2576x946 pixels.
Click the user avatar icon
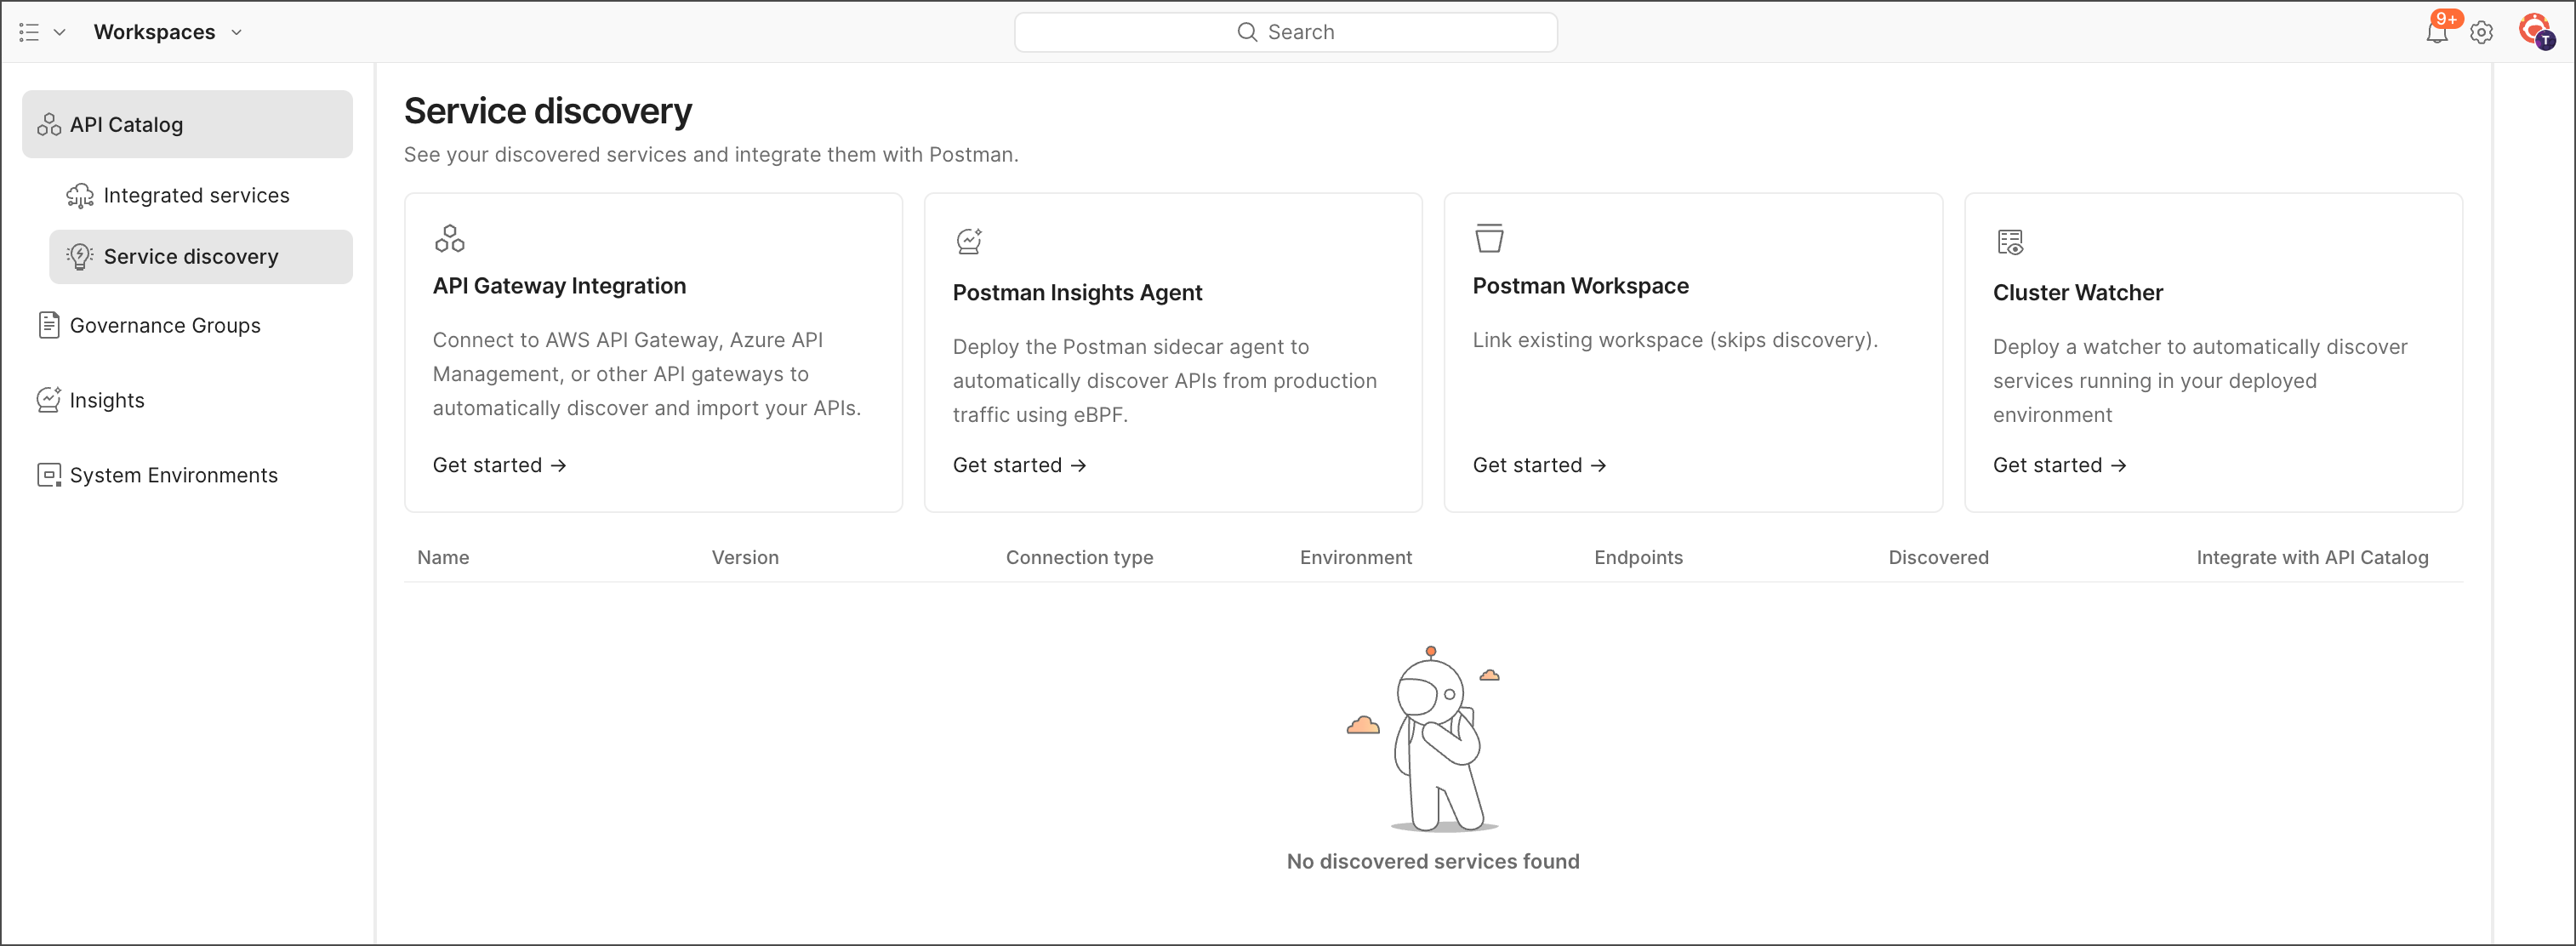click(x=2535, y=30)
